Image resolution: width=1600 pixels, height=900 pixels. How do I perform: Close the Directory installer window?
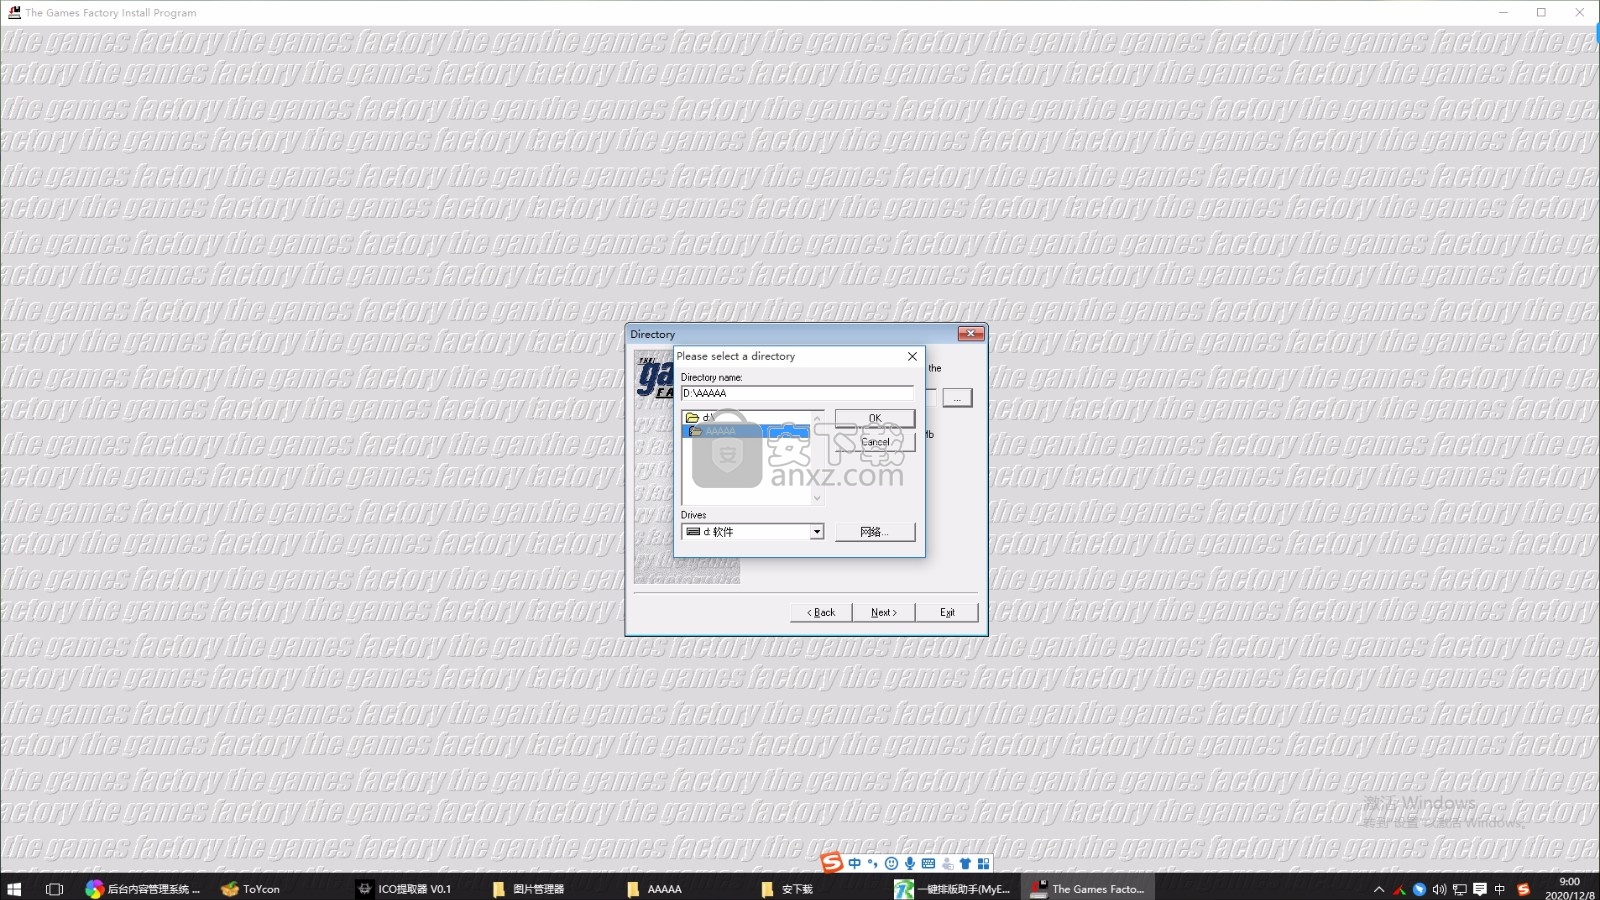tap(970, 334)
